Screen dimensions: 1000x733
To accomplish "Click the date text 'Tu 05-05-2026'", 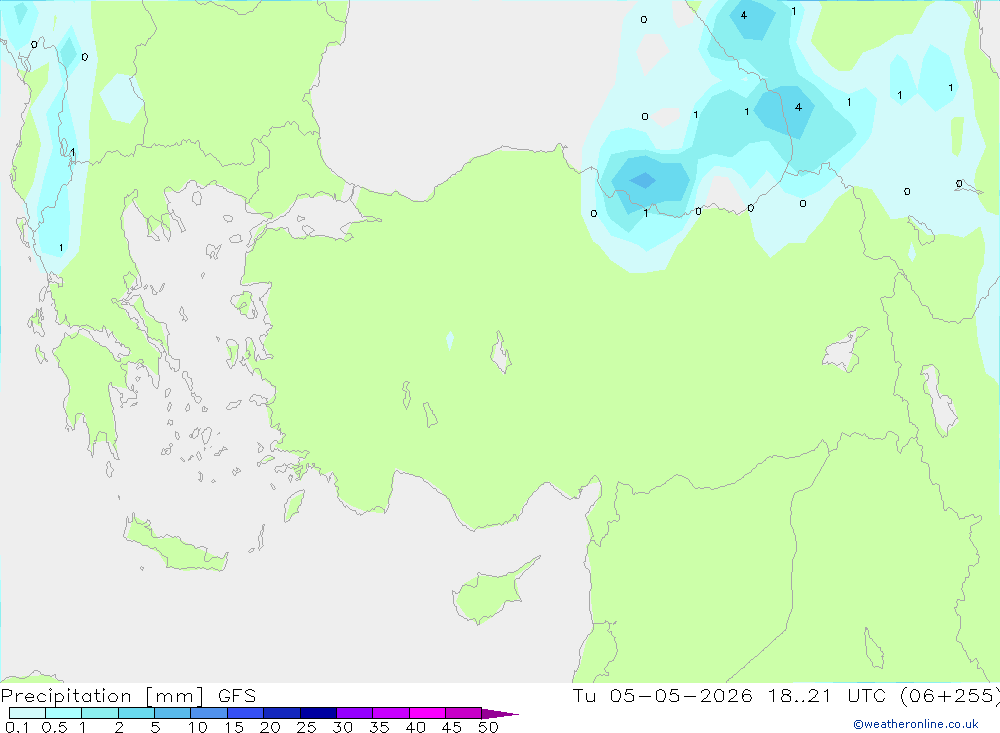I will 662,696.
